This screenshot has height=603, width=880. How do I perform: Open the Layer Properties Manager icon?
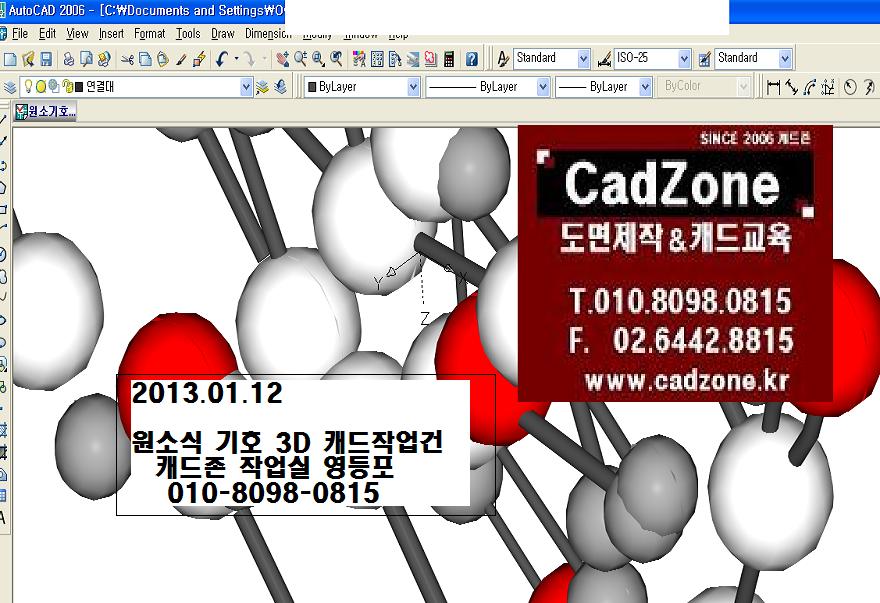click(x=10, y=87)
